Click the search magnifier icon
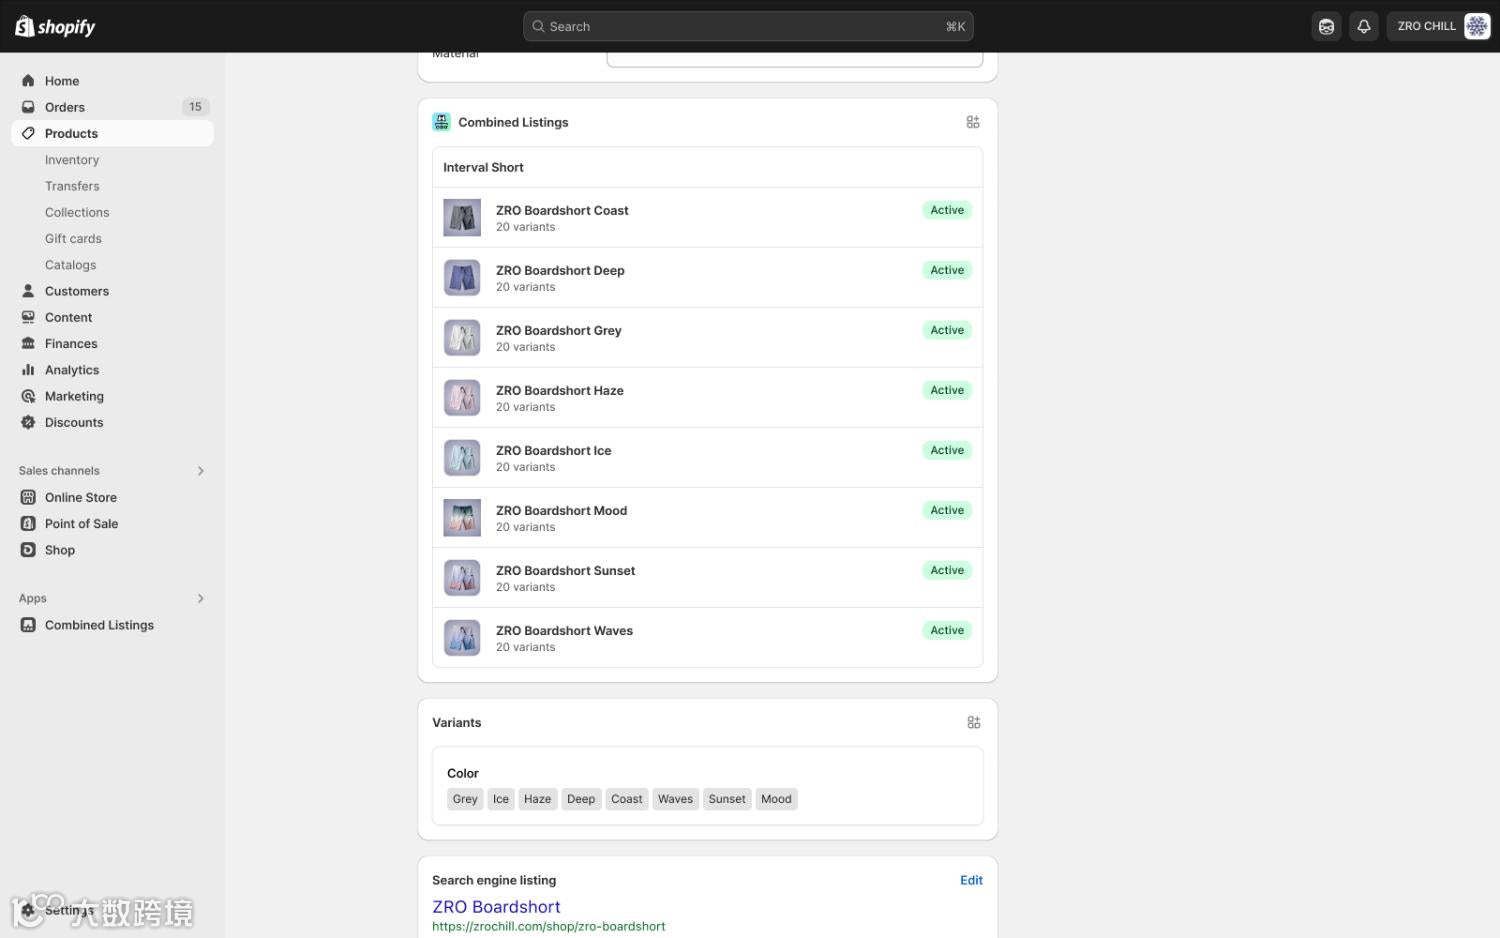The height and width of the screenshot is (938, 1500). click(x=538, y=26)
